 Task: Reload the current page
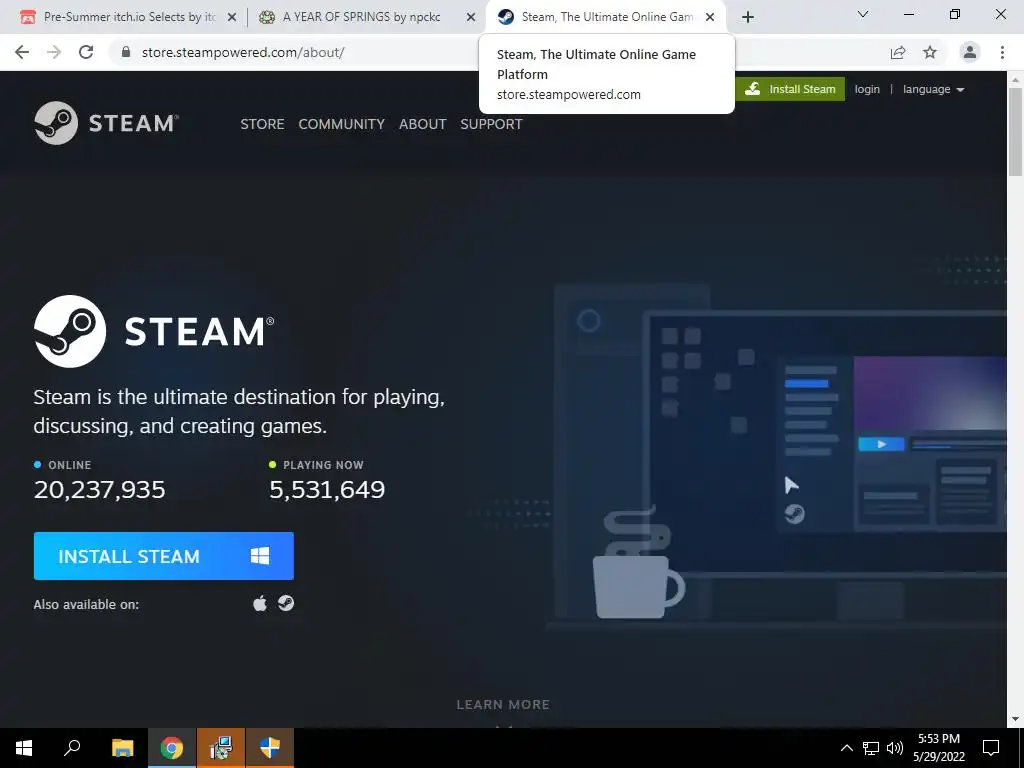(x=86, y=52)
